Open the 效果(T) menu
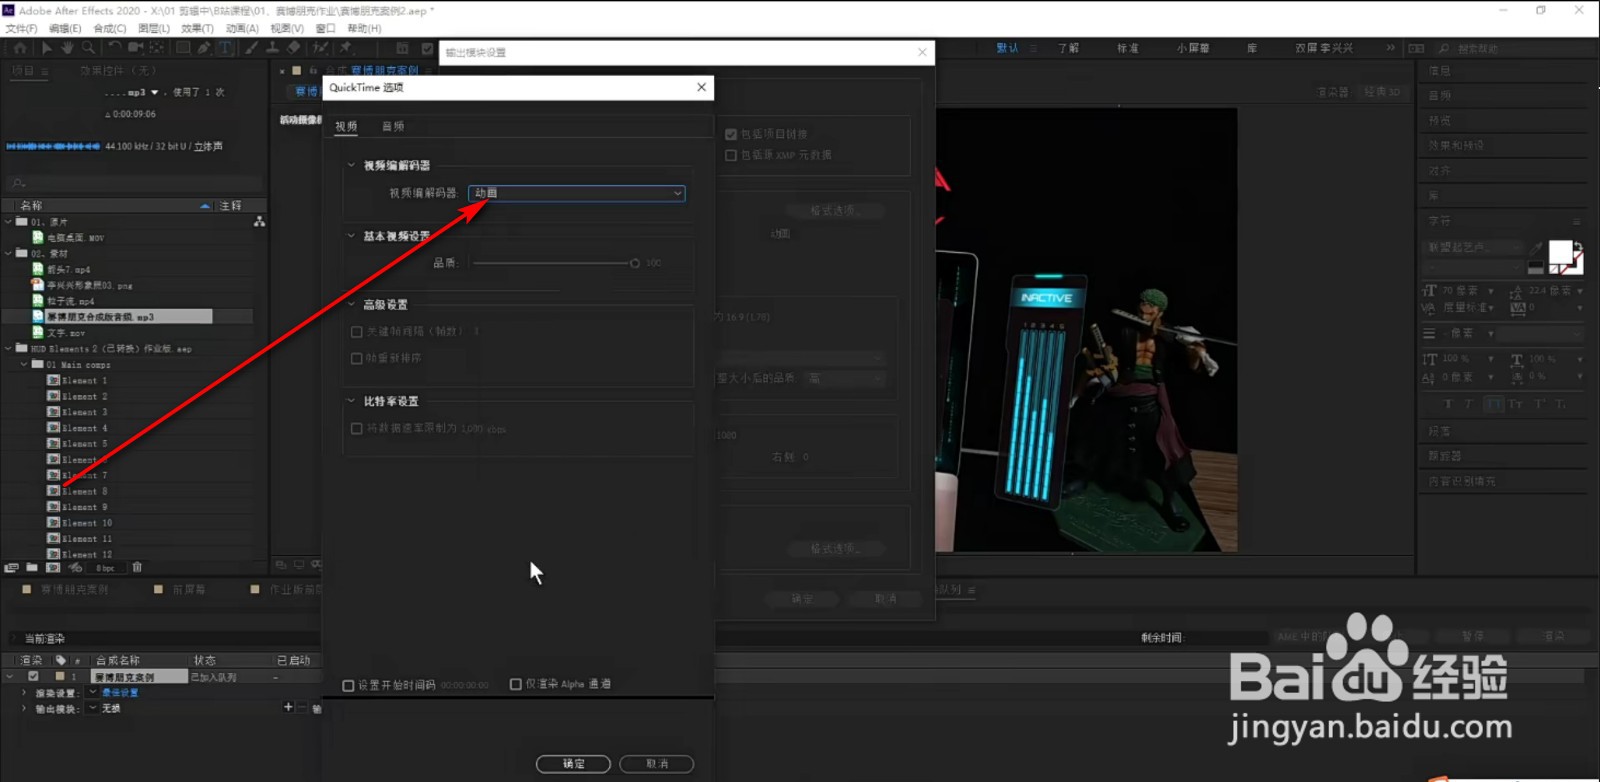Viewport: 1600px width, 782px height. click(197, 29)
